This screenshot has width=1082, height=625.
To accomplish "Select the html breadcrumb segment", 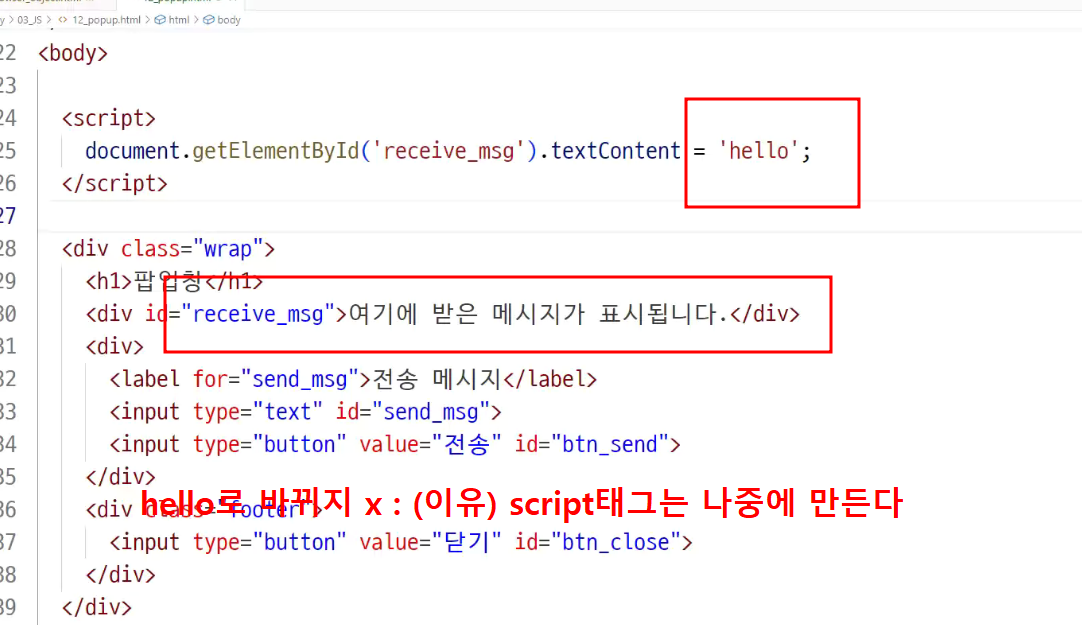I will [179, 20].
